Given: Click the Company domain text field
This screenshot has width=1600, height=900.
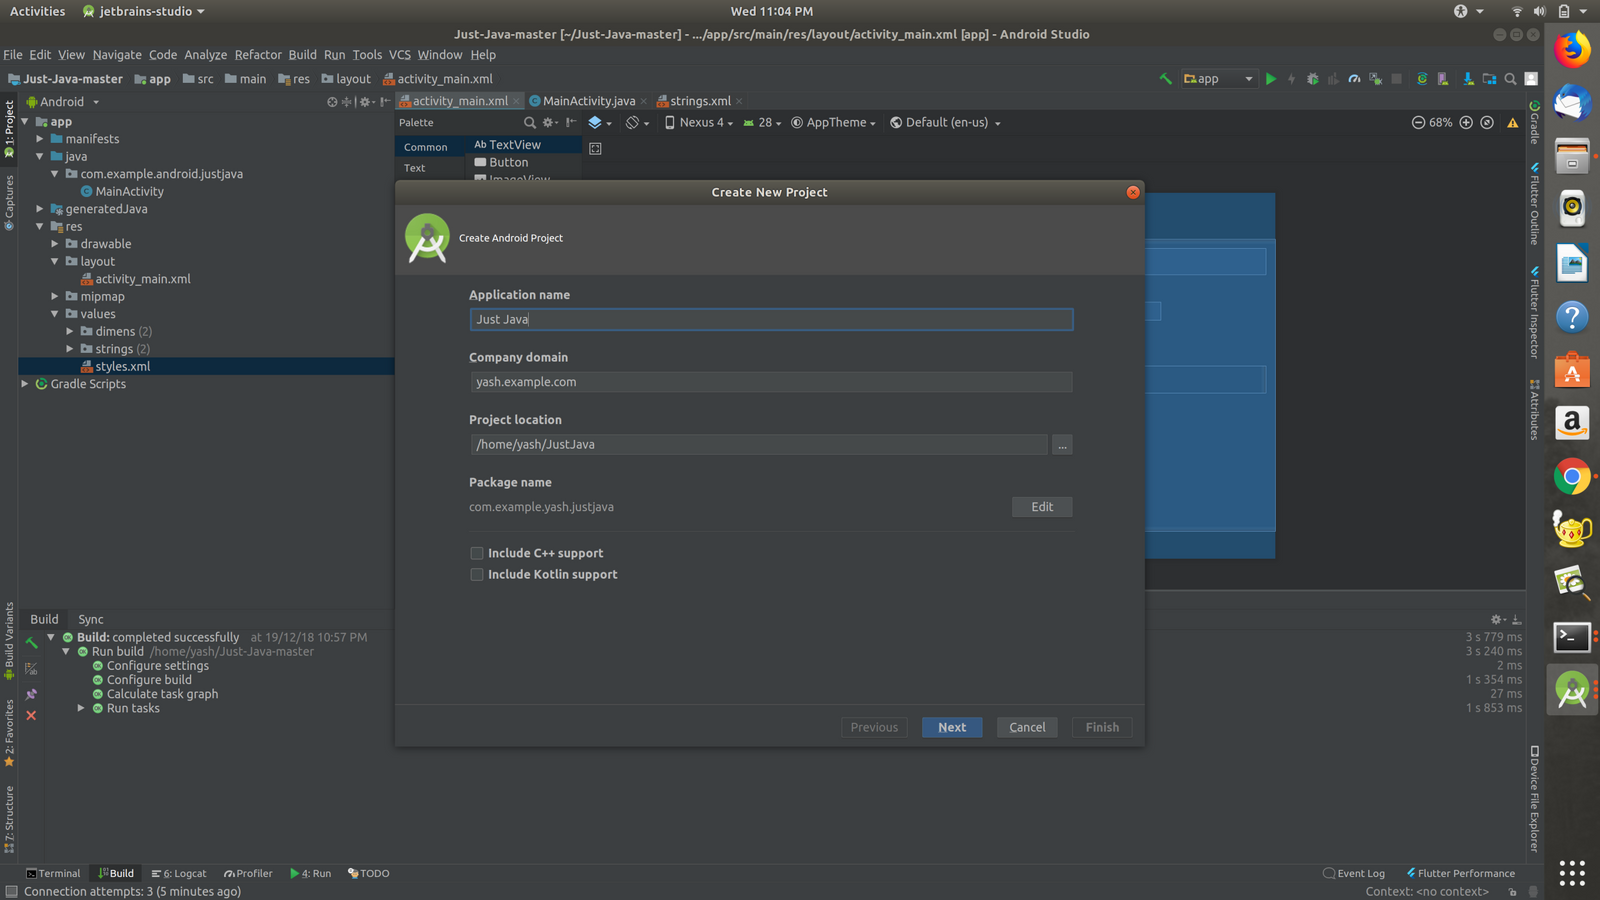Looking at the screenshot, I should (x=770, y=382).
